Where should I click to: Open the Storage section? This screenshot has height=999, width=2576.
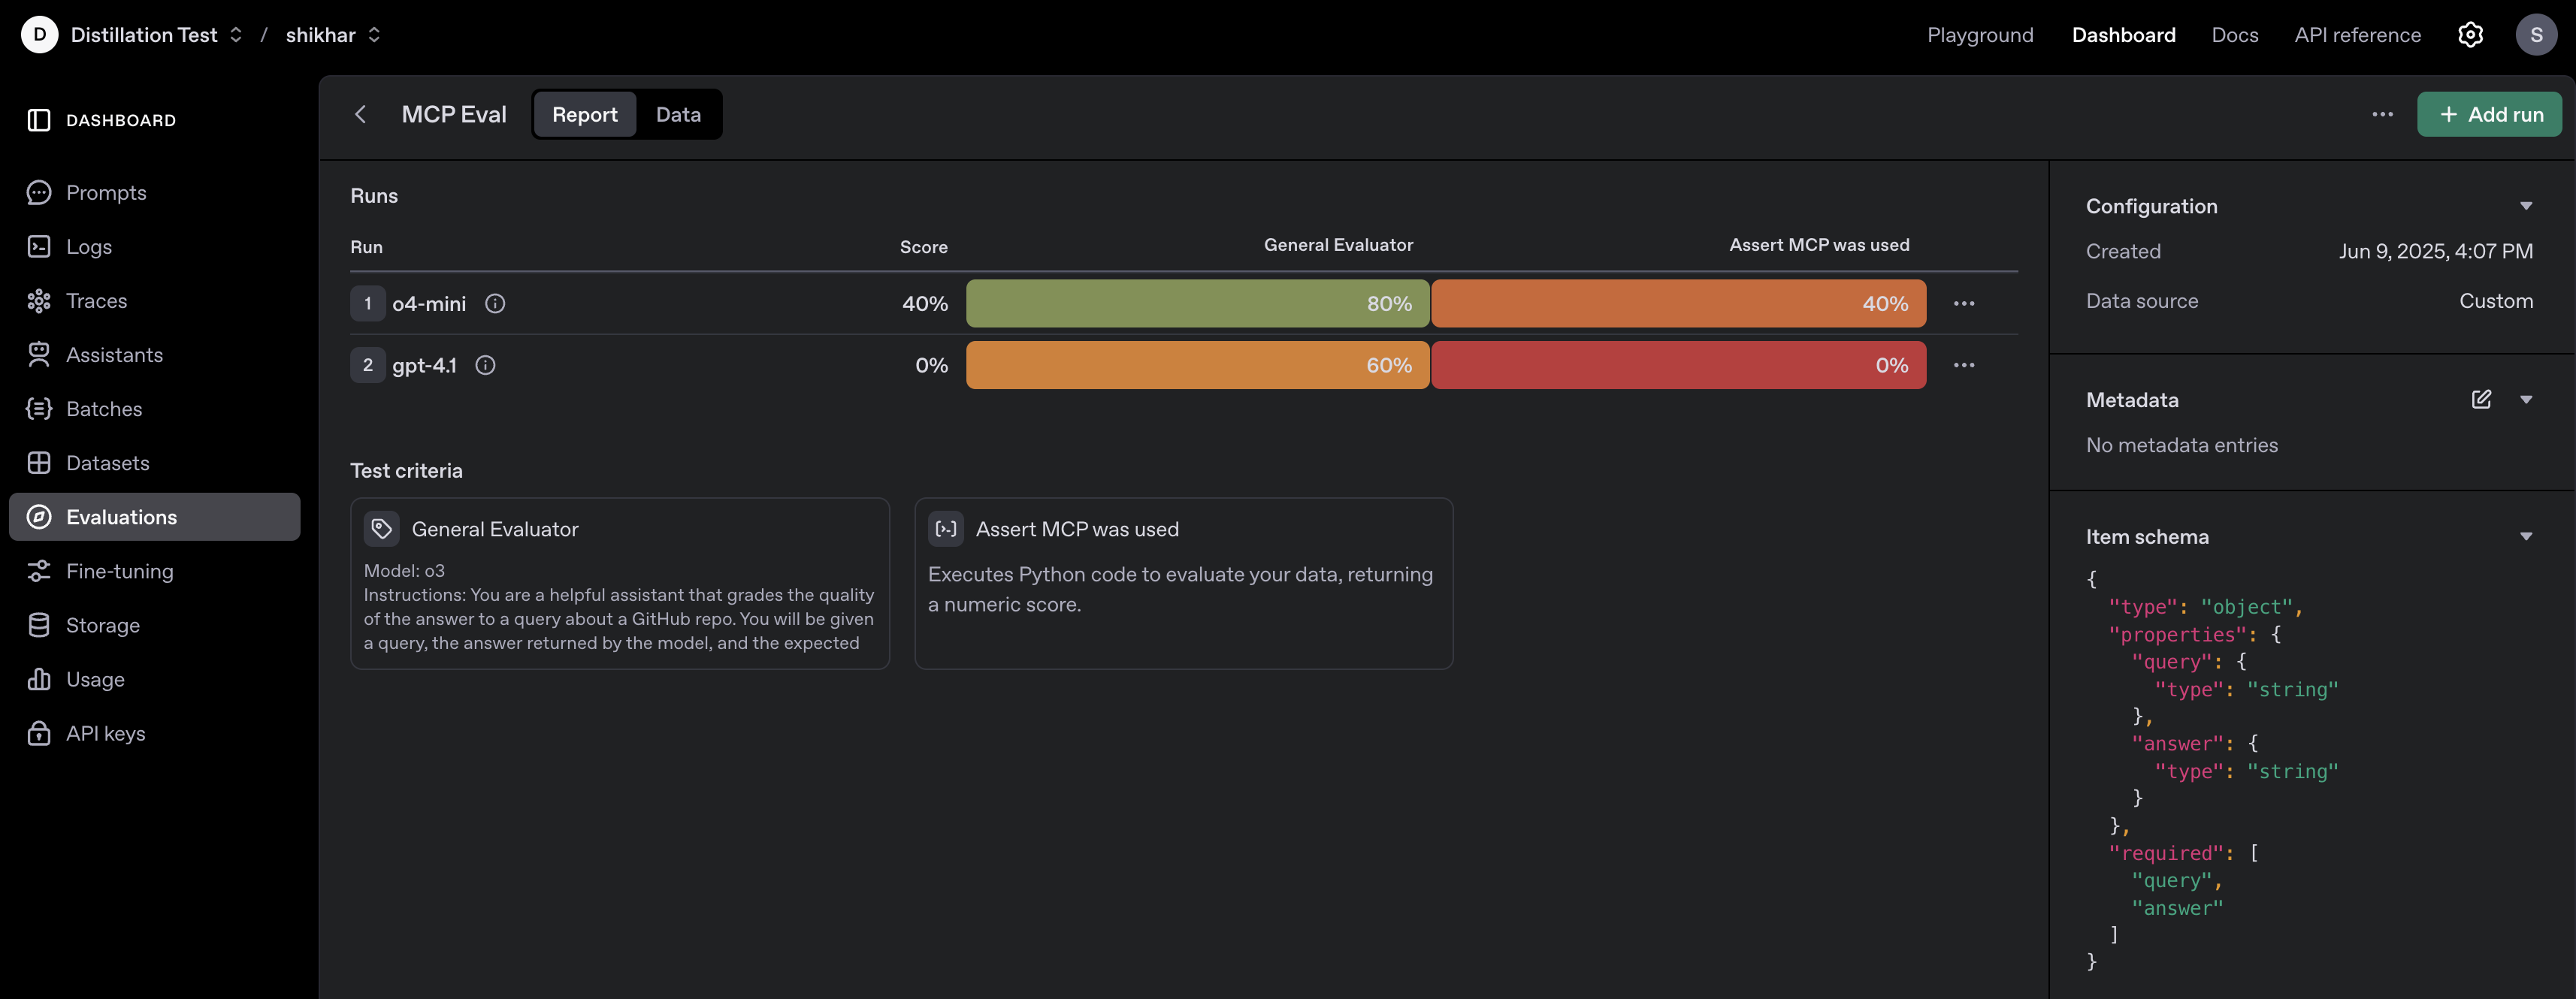pyautogui.click(x=103, y=625)
